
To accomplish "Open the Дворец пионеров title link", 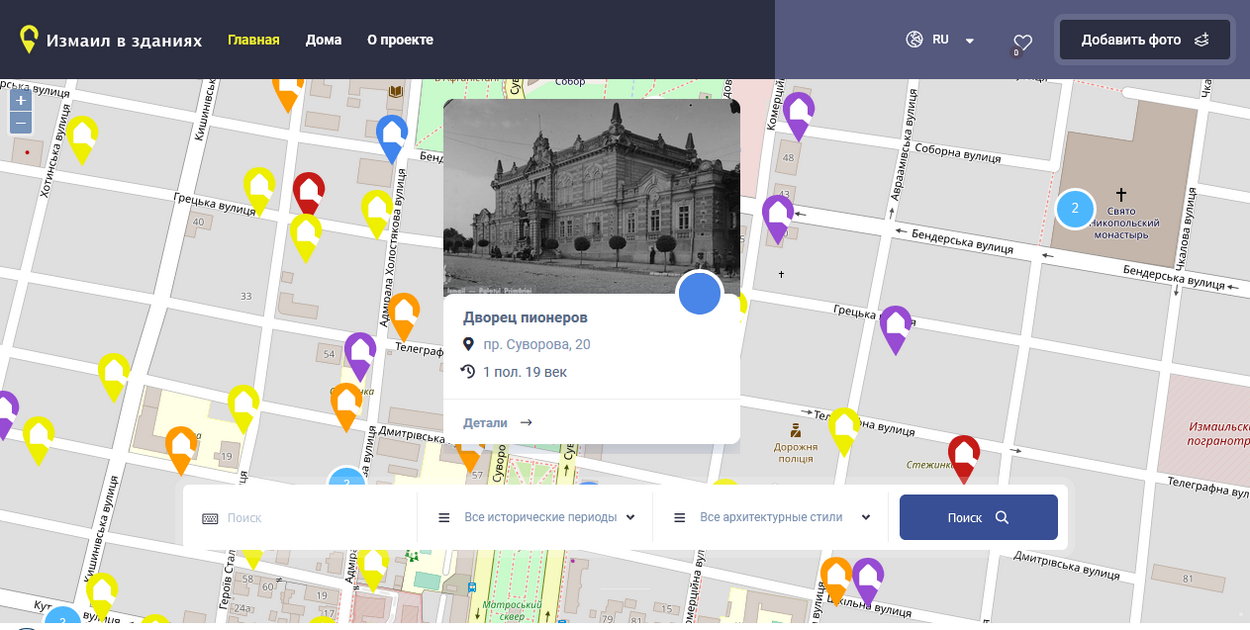I will pos(525,317).
